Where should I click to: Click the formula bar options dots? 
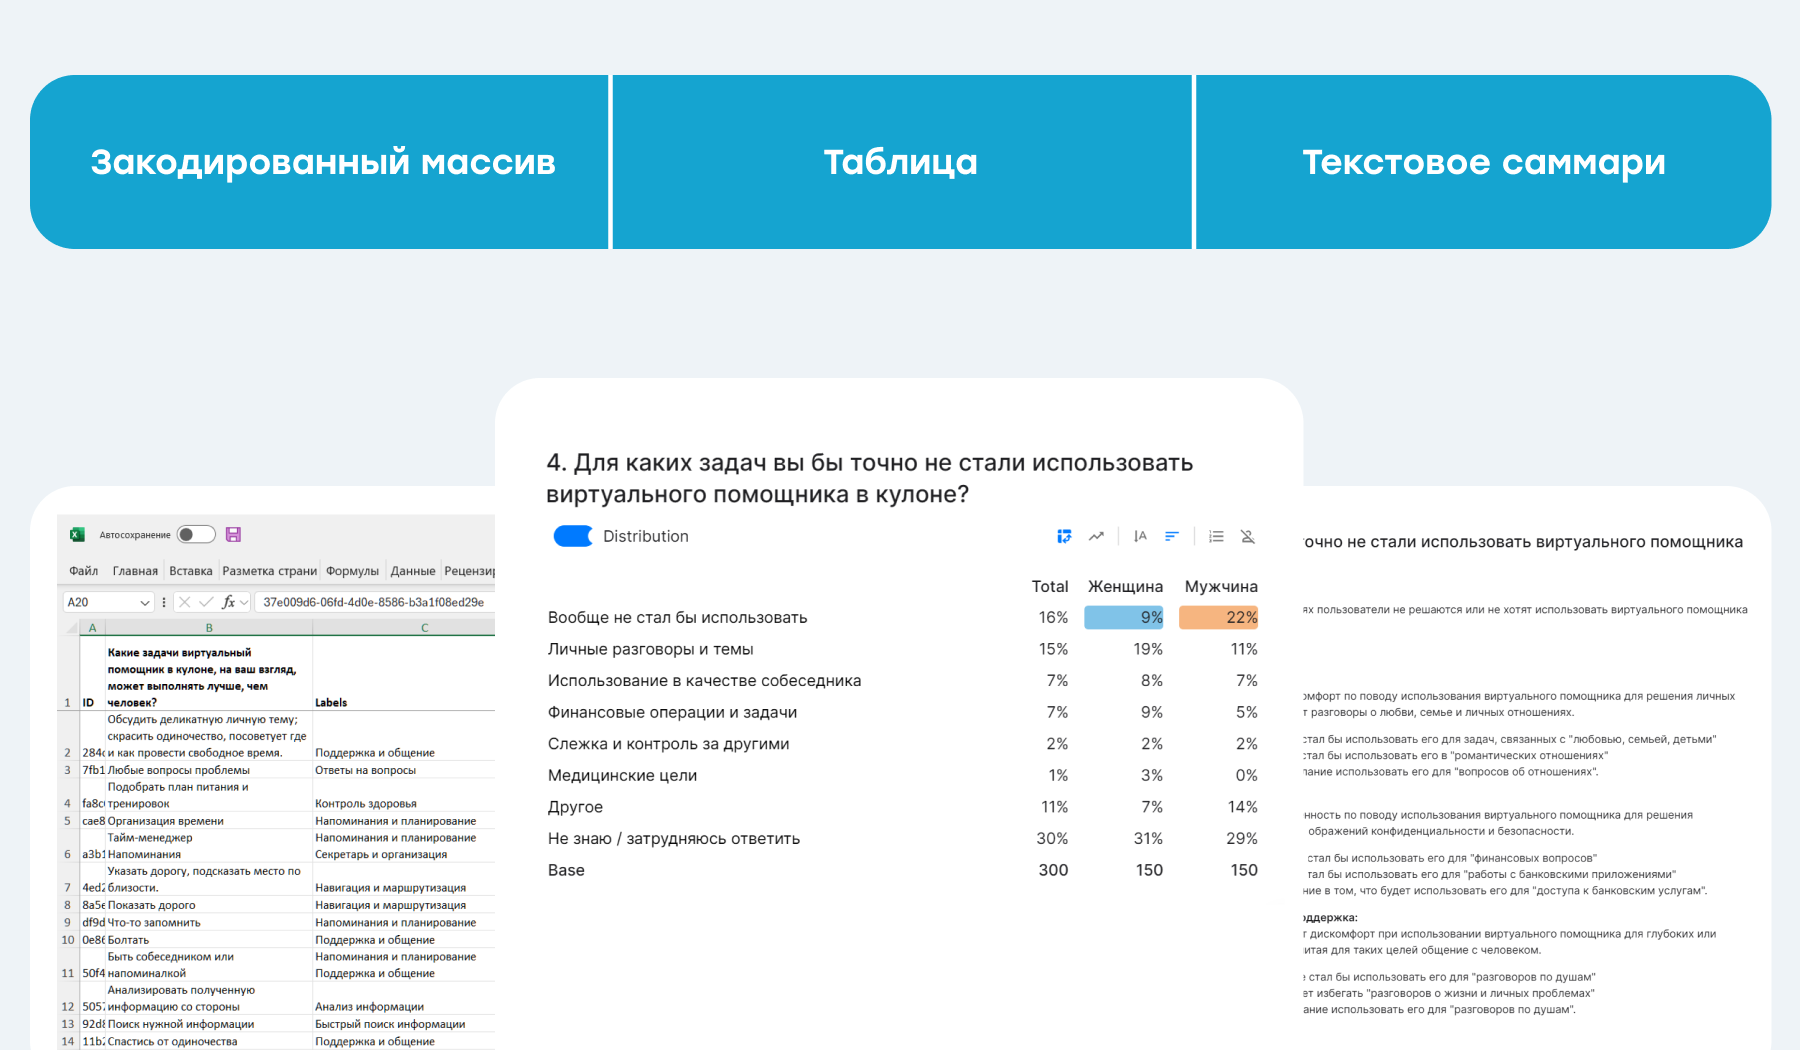point(164,602)
